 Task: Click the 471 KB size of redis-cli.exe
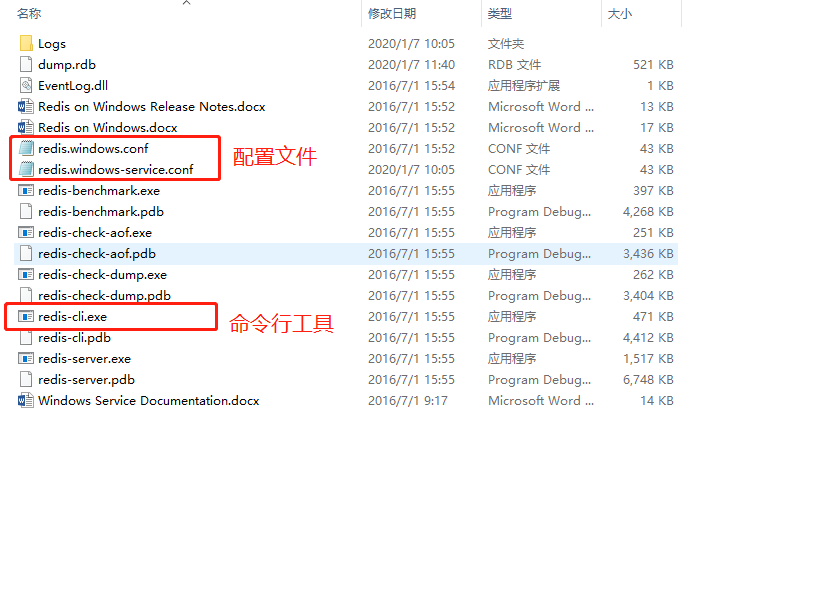[x=653, y=317]
